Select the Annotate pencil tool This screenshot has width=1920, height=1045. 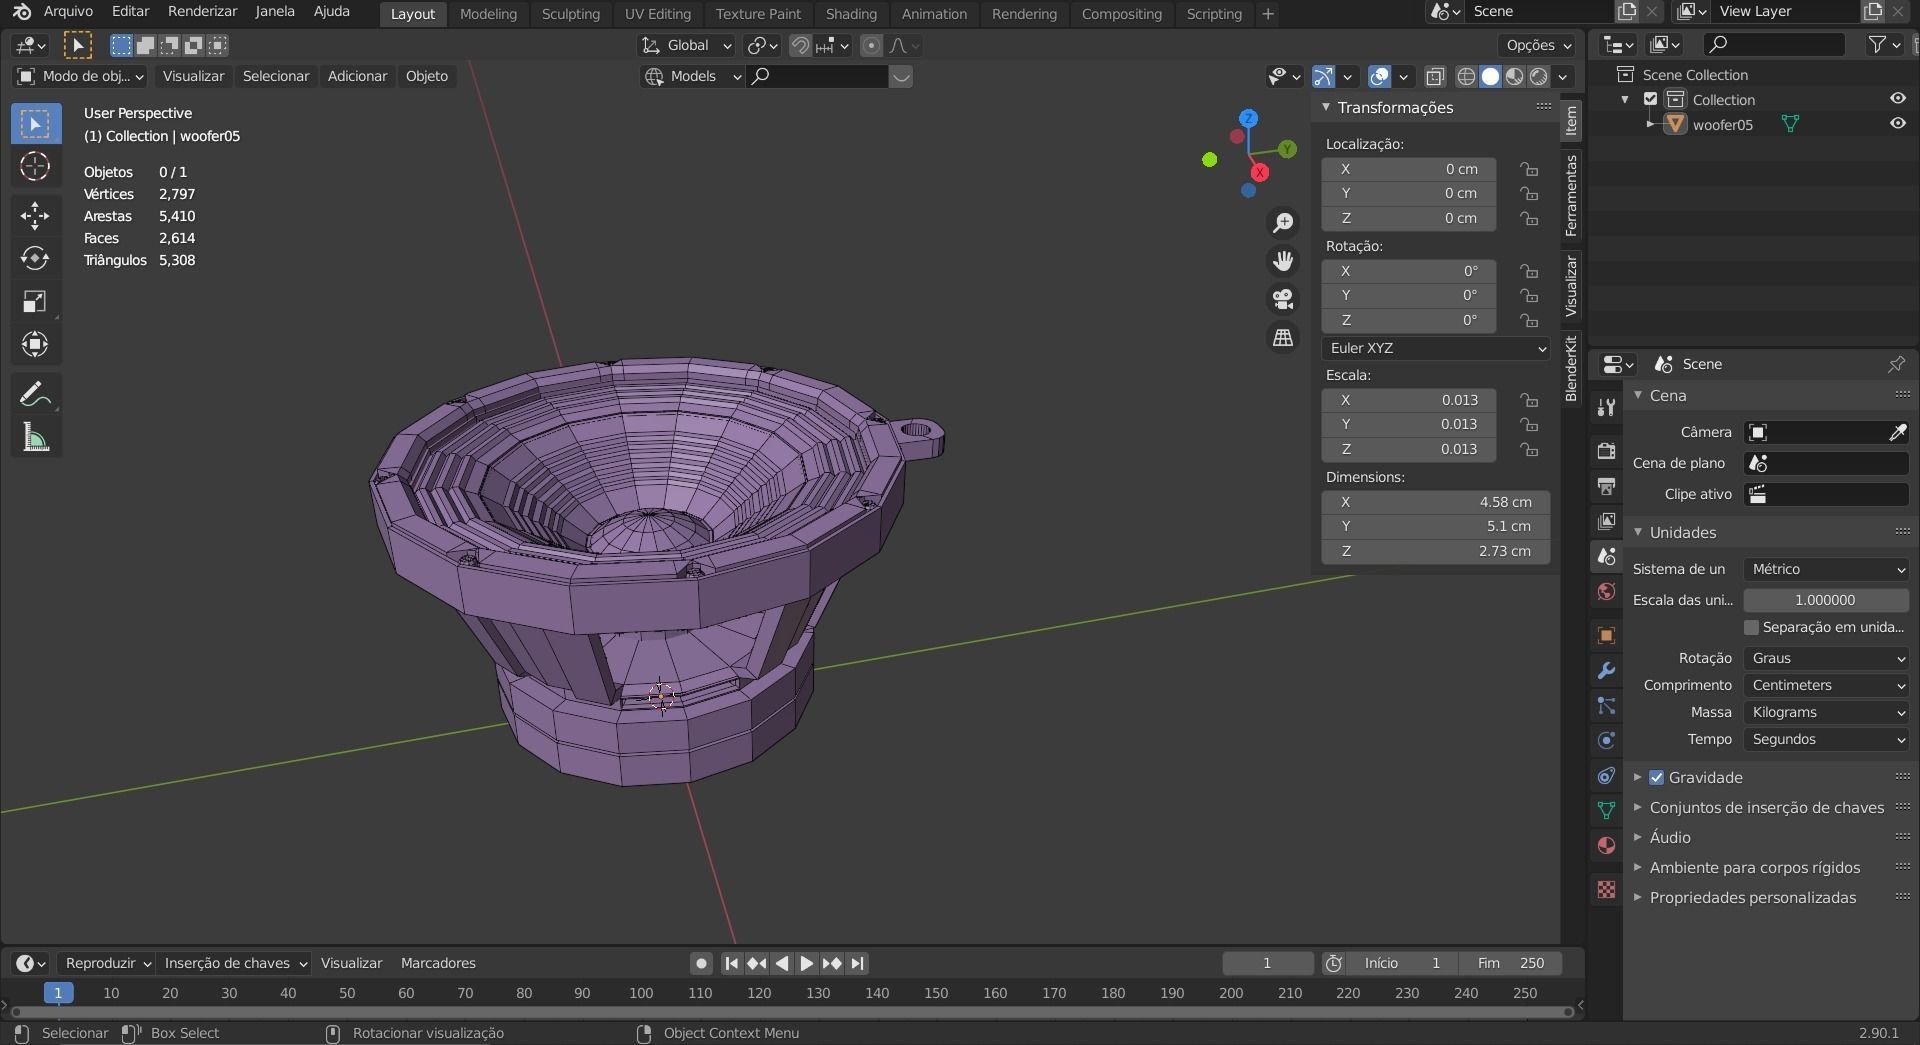35,394
